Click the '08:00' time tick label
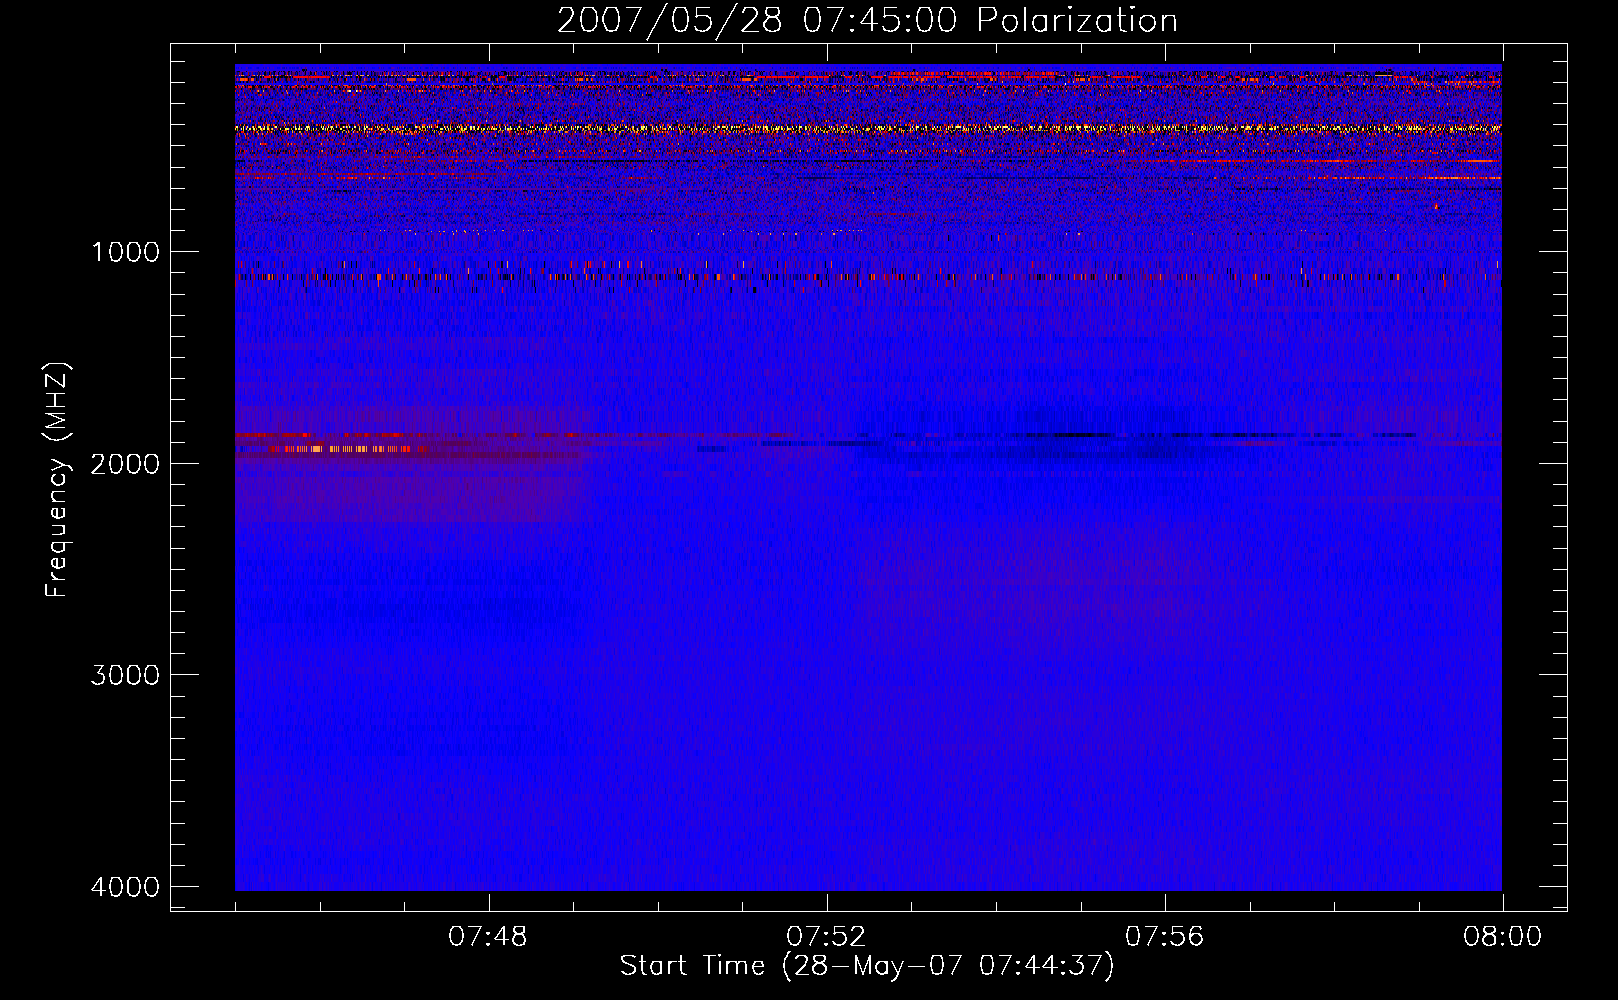This screenshot has height=1000, width=1618. click(1502, 937)
